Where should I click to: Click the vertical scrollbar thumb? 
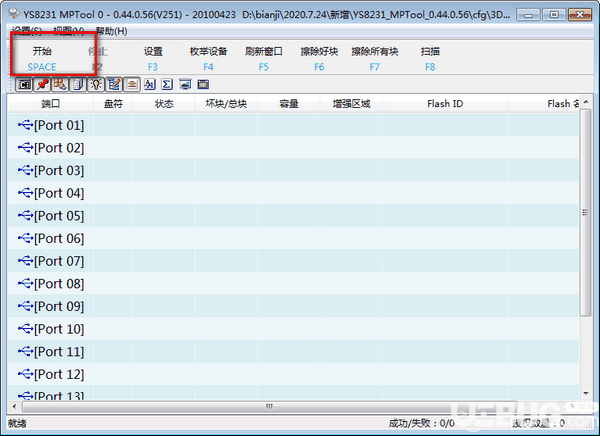point(585,212)
